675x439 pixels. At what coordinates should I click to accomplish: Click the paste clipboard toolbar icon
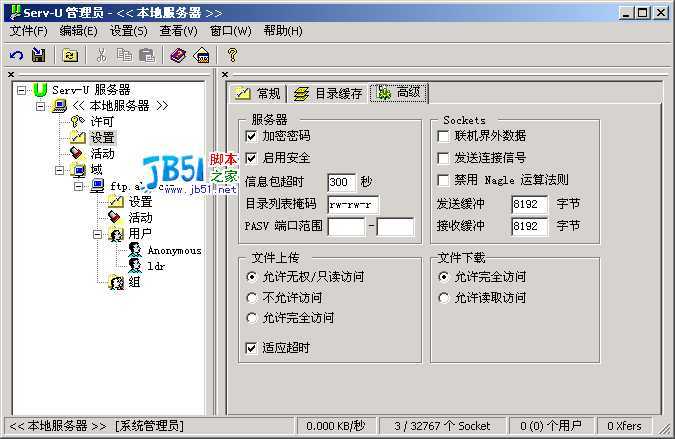147,55
